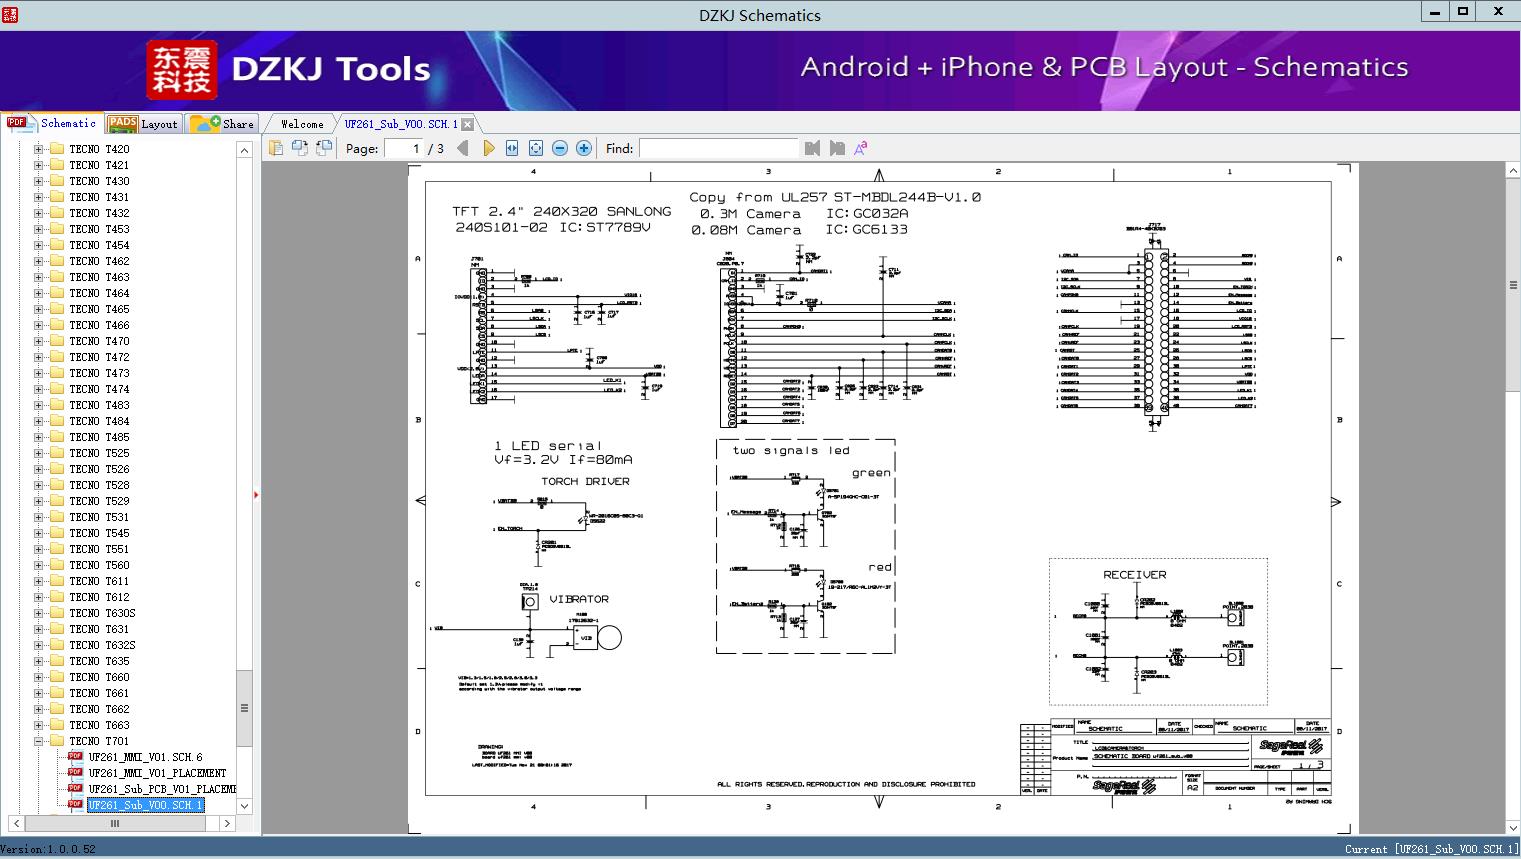Click the find previous icon
1521x859 pixels.
point(812,148)
